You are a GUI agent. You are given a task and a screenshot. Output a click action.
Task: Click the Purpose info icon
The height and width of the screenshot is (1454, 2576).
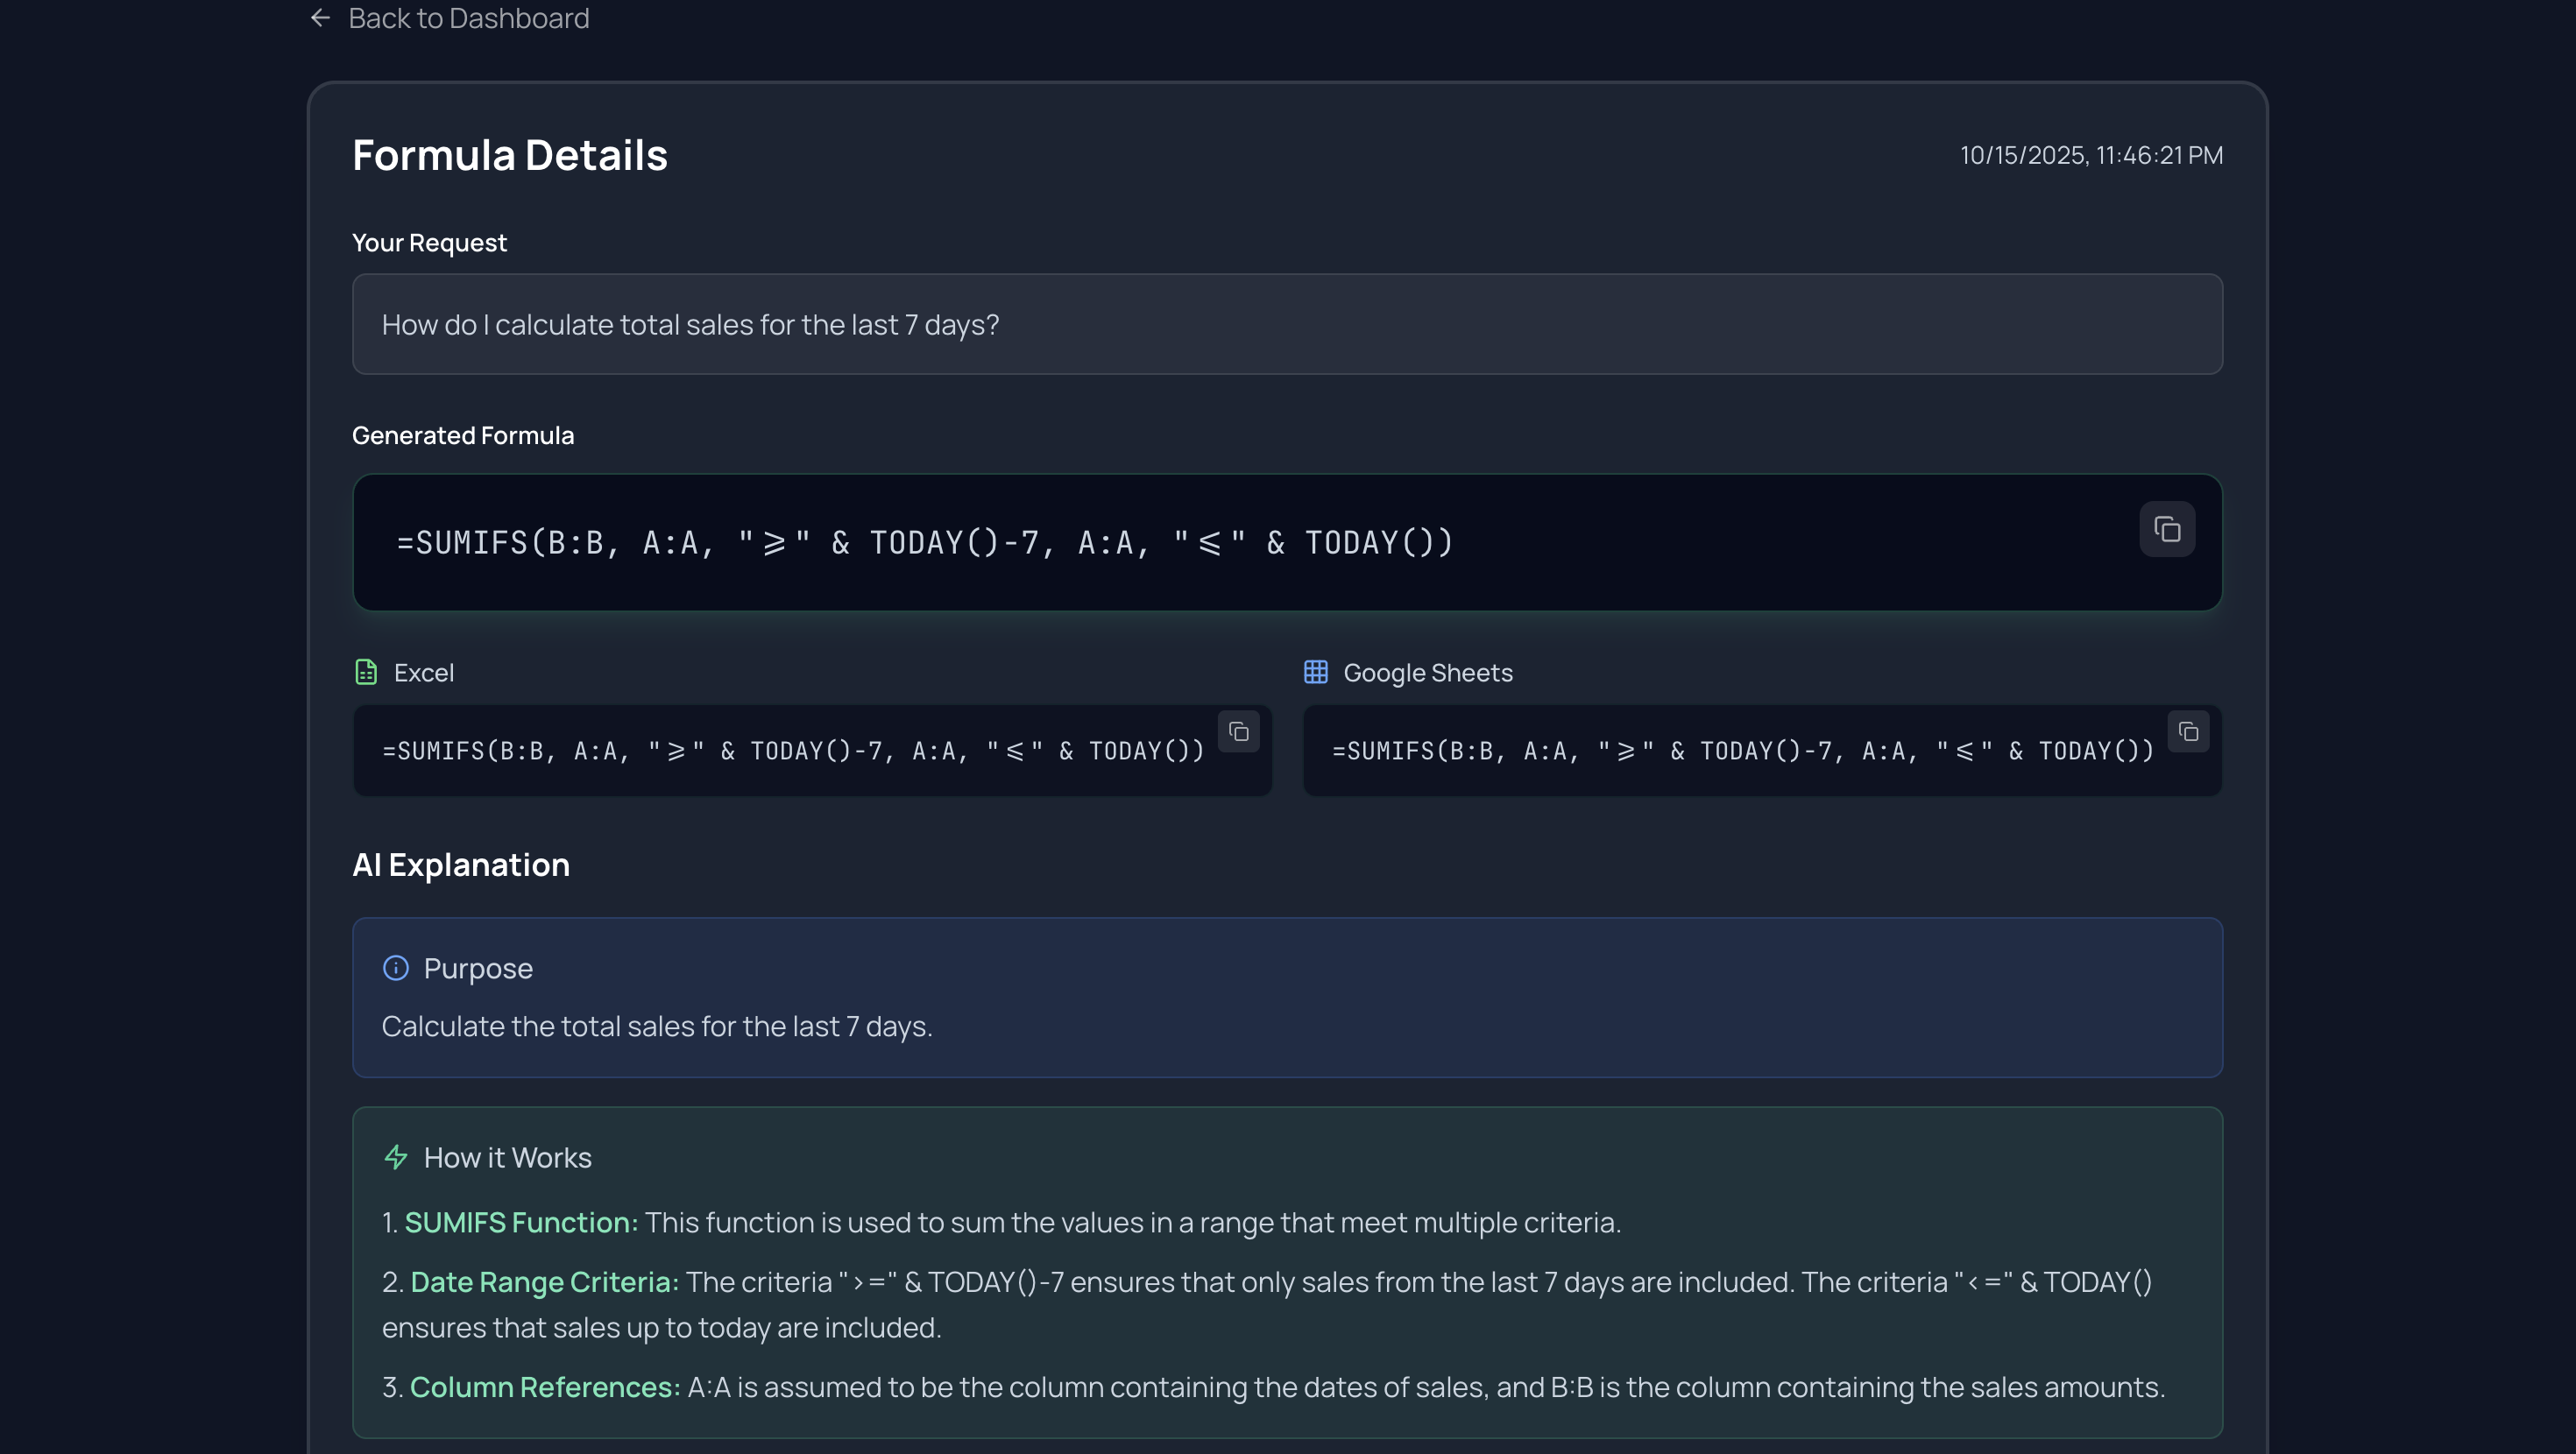pyautogui.click(x=396, y=968)
